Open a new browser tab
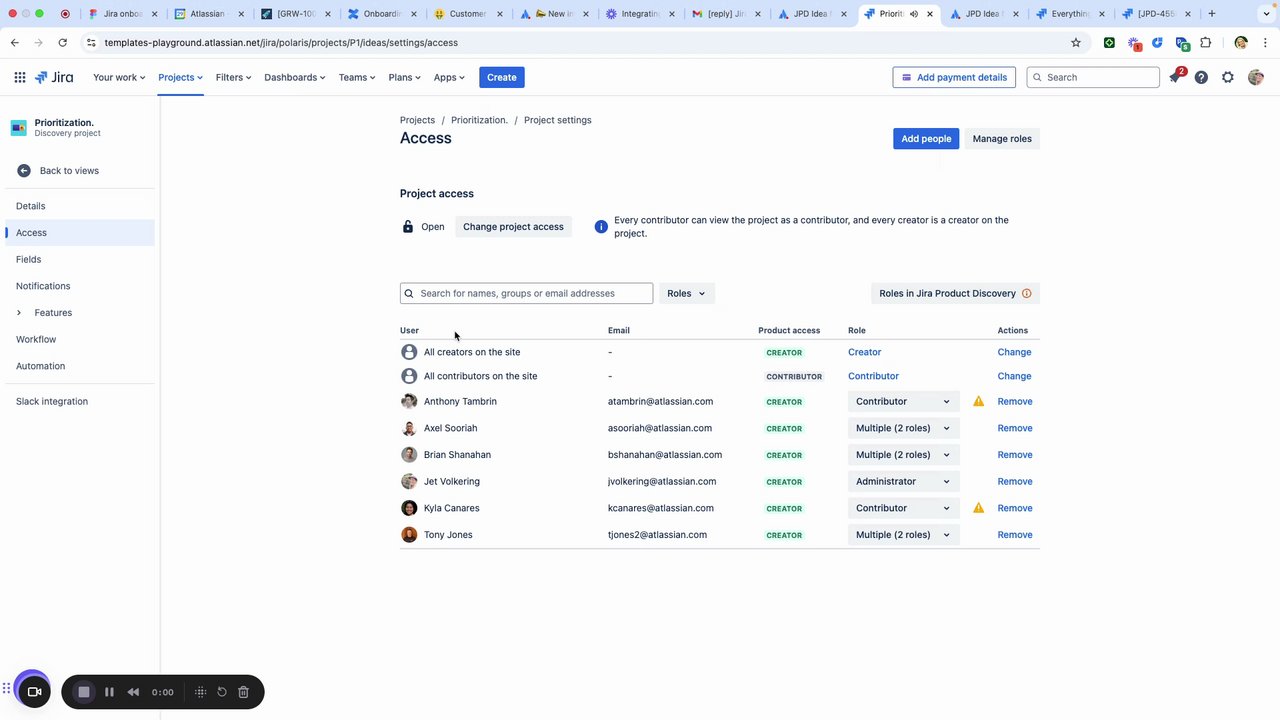 coord(1212,14)
